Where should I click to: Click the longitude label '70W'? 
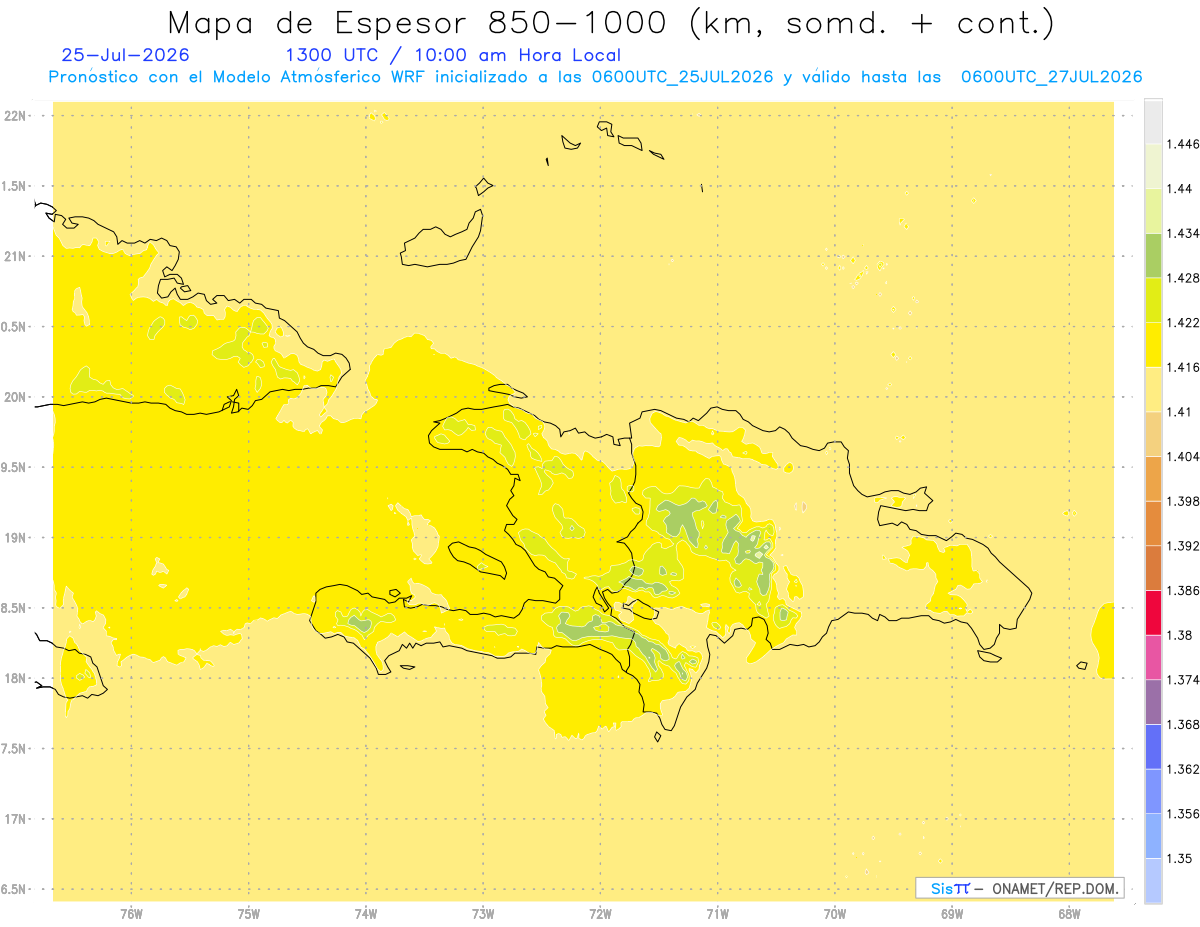[835, 914]
